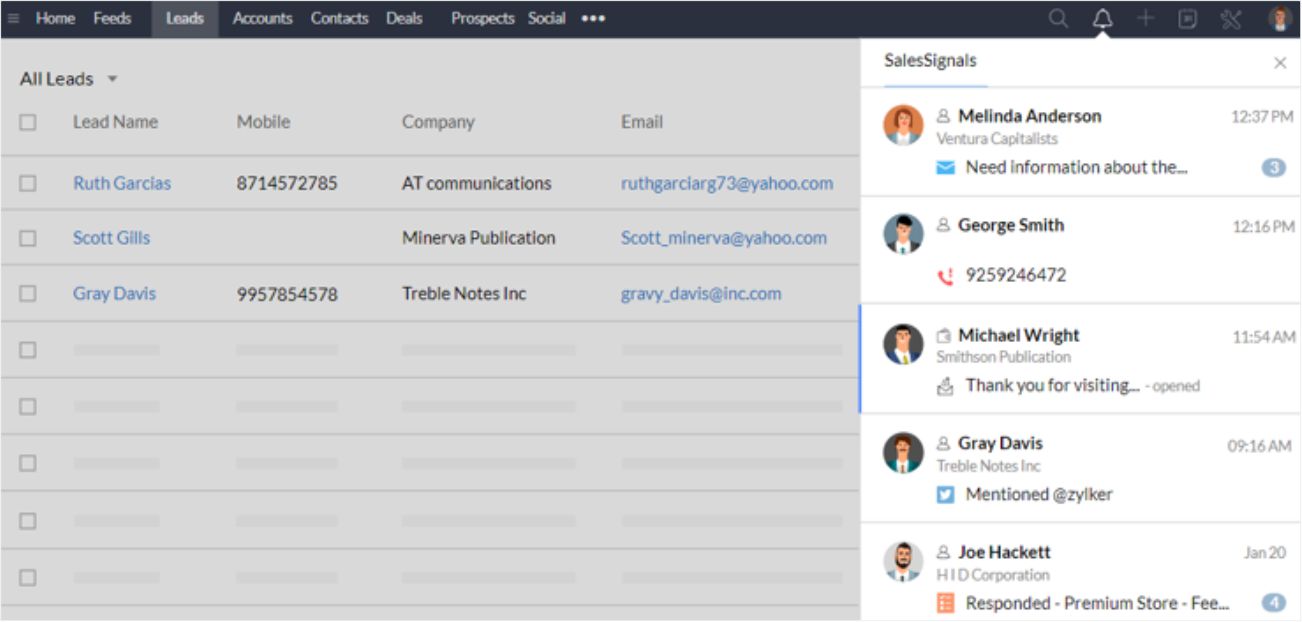Viewport: 1302px width, 622px height.
Task: Click email ruthgarciarg73@yahoo.com
Action: click(727, 183)
